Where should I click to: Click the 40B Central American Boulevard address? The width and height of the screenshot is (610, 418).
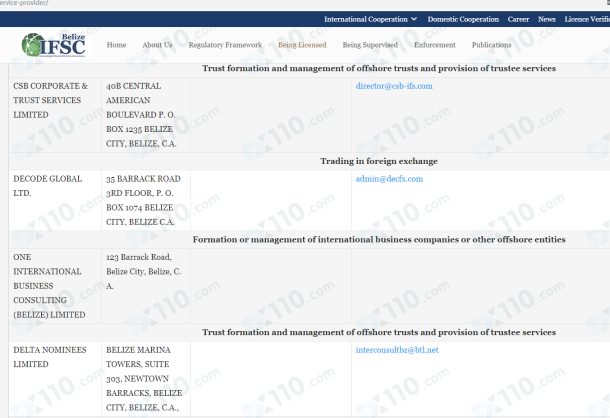tap(141, 115)
